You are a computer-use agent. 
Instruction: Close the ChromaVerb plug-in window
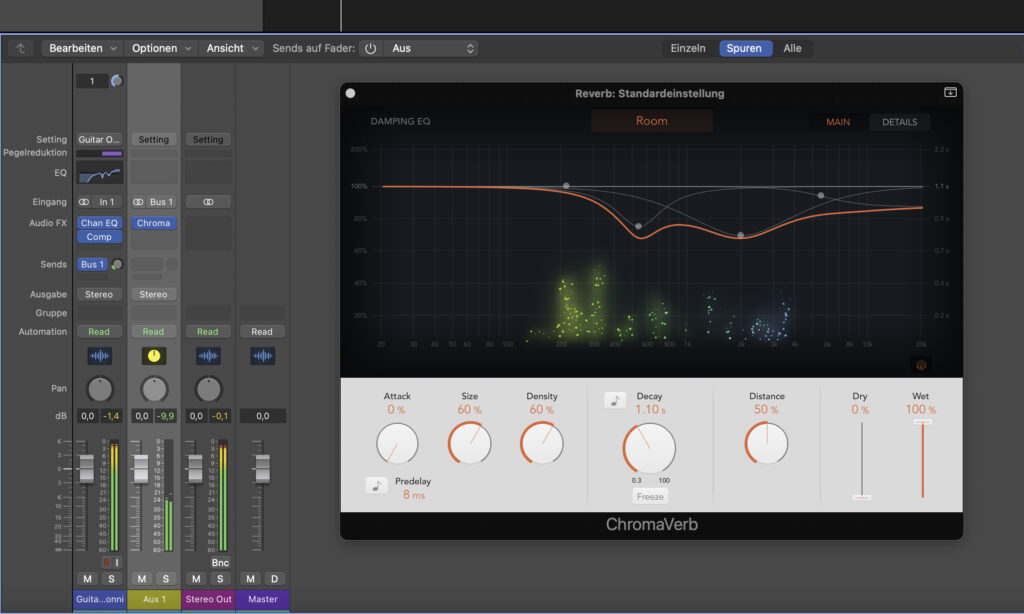click(351, 93)
